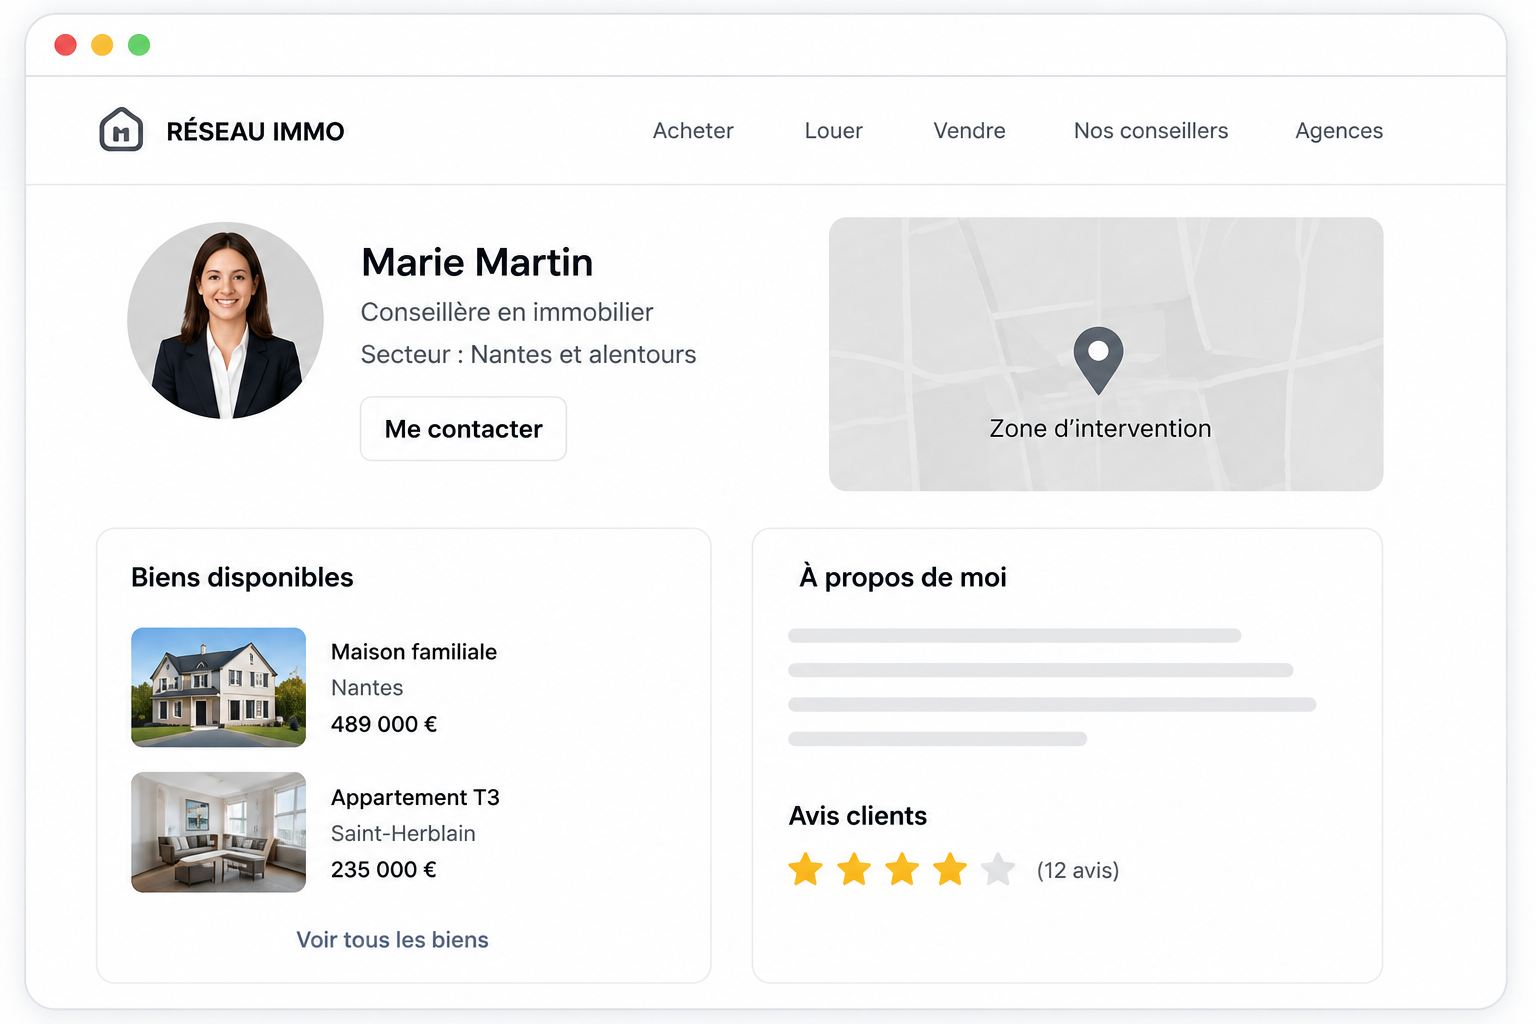Viewport: 1536px width, 1024px height.
Task: Select the Agences navigation link
Action: (1339, 131)
